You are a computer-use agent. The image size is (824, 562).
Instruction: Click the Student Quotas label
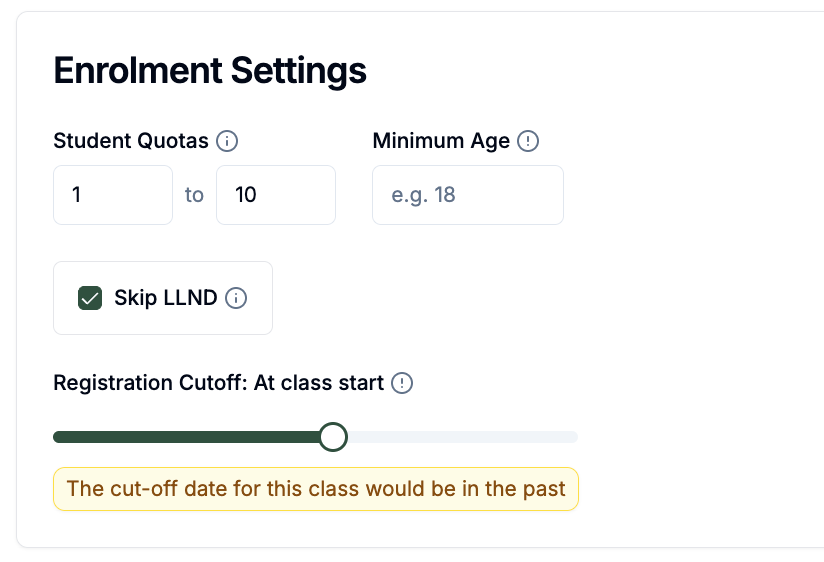coord(131,141)
